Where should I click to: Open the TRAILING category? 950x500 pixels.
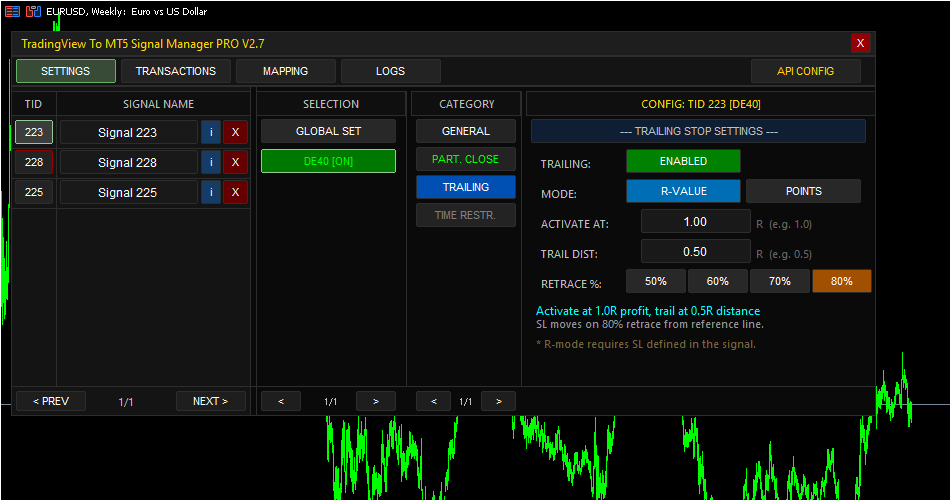[x=466, y=187]
